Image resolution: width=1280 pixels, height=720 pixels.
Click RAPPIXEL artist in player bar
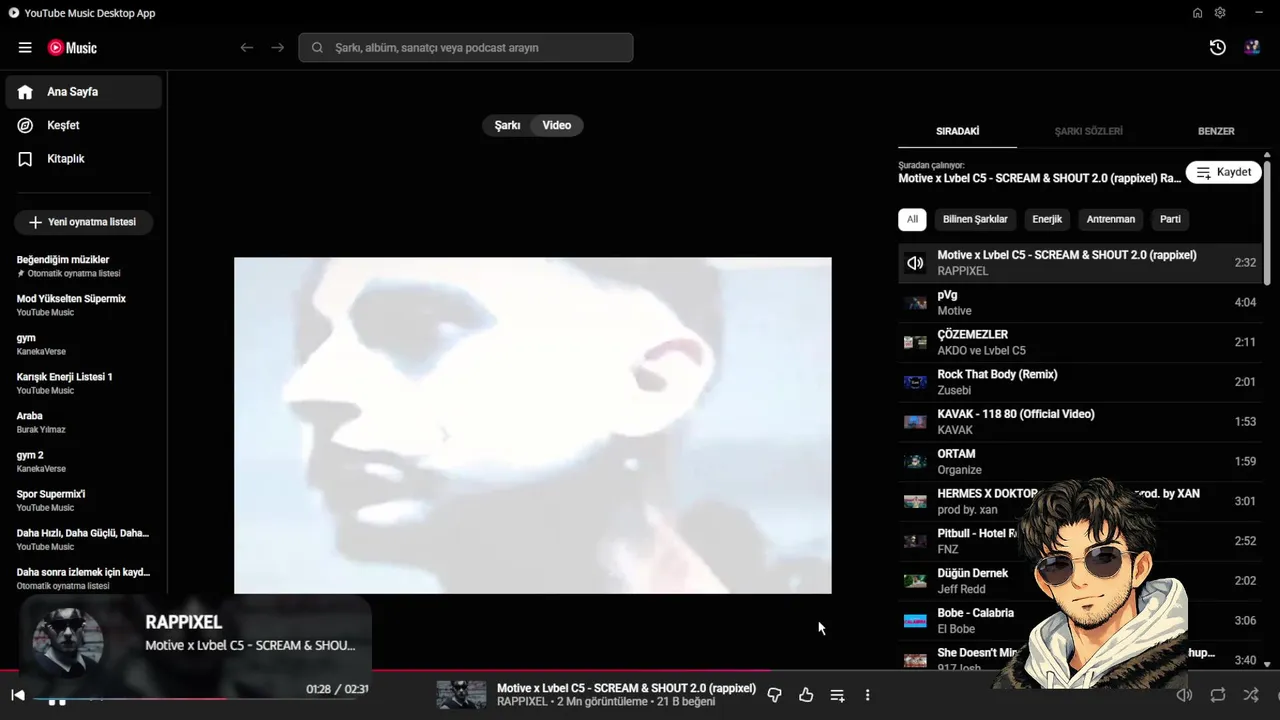(522, 702)
